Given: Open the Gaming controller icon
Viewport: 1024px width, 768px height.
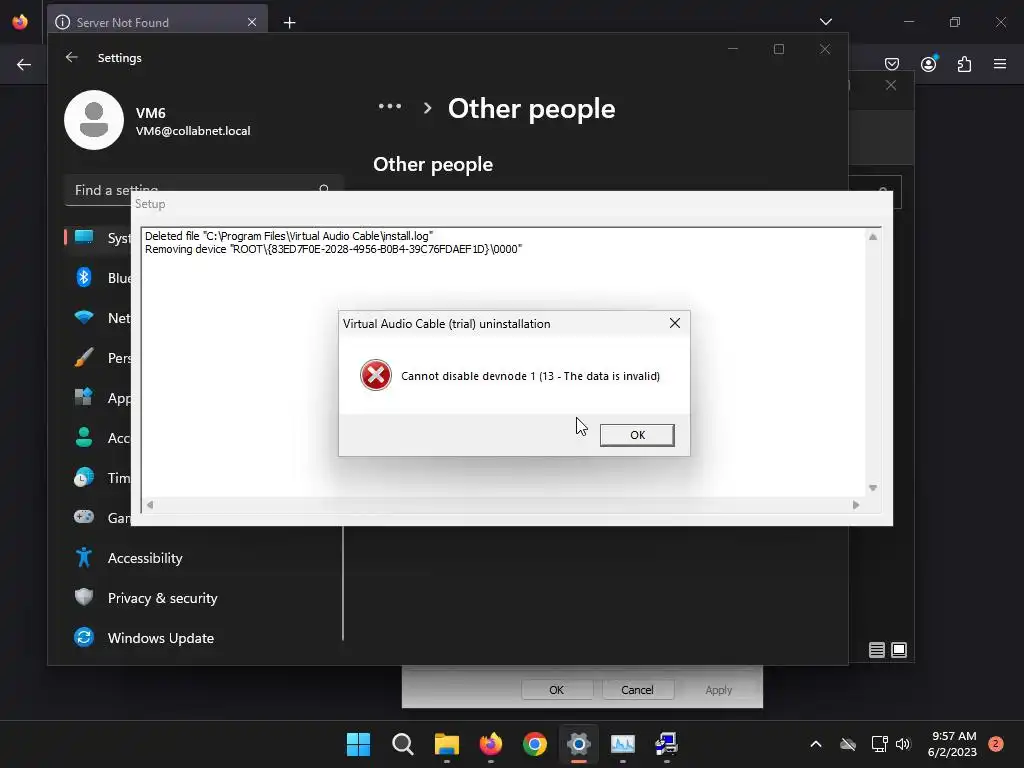Looking at the screenshot, I should (x=84, y=517).
